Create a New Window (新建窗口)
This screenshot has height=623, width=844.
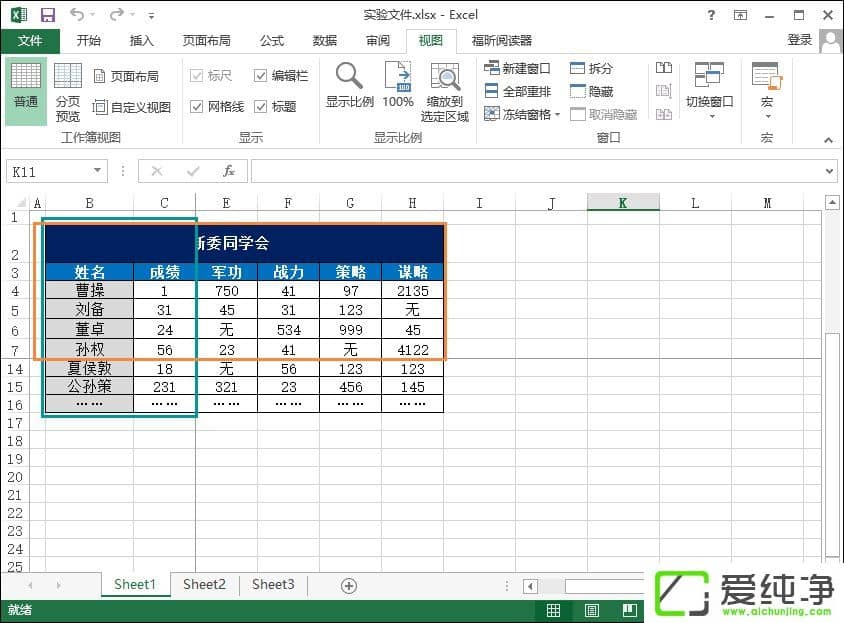pyautogui.click(x=515, y=68)
